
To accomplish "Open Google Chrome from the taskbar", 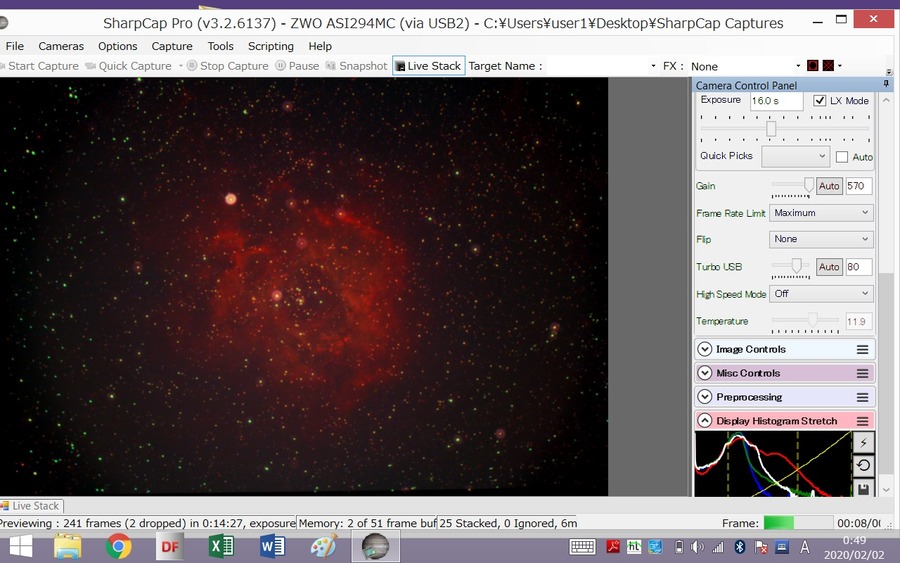I will pyautogui.click(x=118, y=546).
